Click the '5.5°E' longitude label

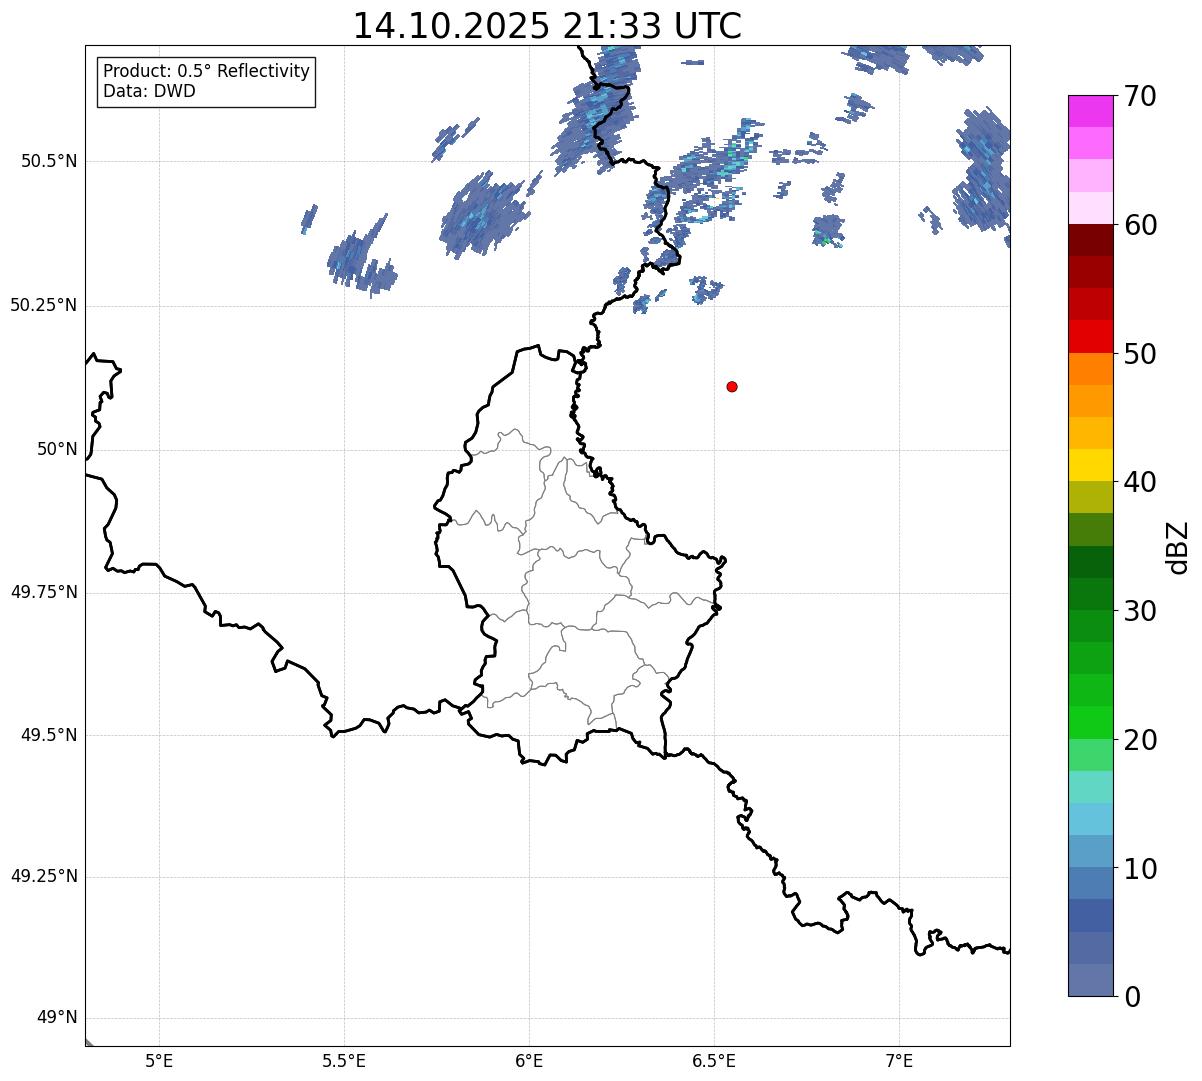pyautogui.click(x=344, y=1061)
